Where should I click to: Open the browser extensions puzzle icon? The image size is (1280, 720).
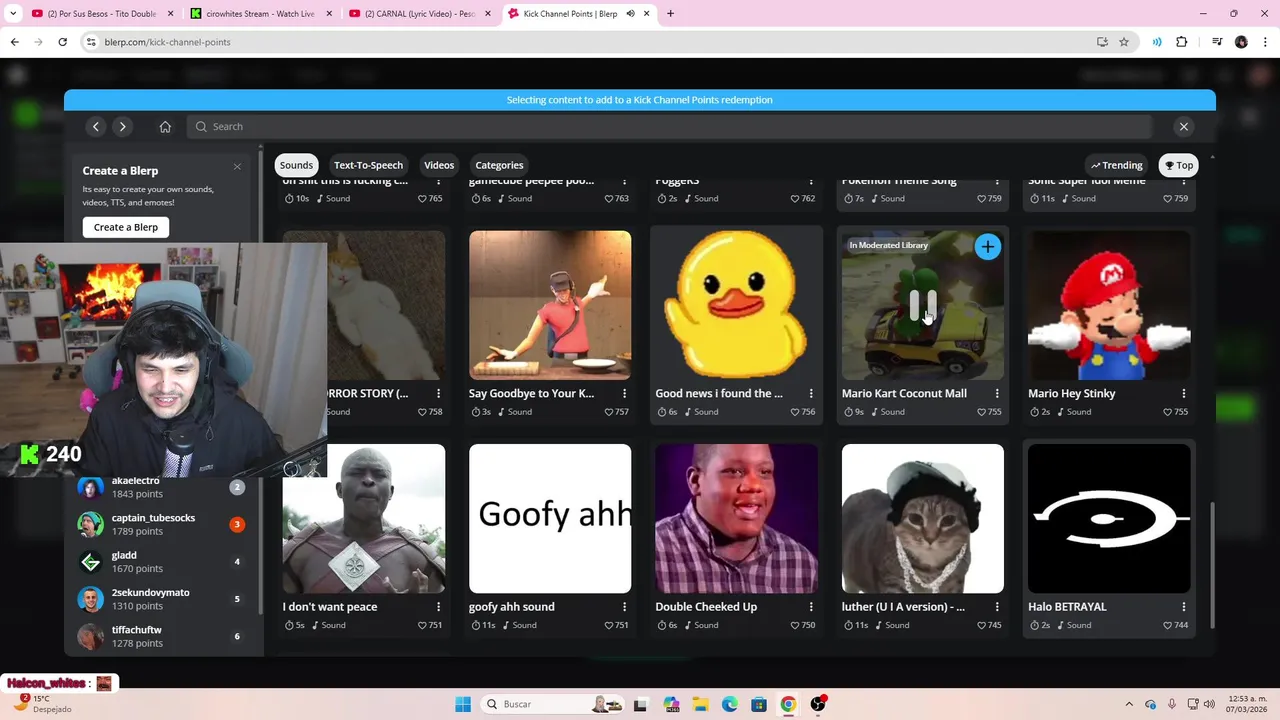[x=1182, y=42]
